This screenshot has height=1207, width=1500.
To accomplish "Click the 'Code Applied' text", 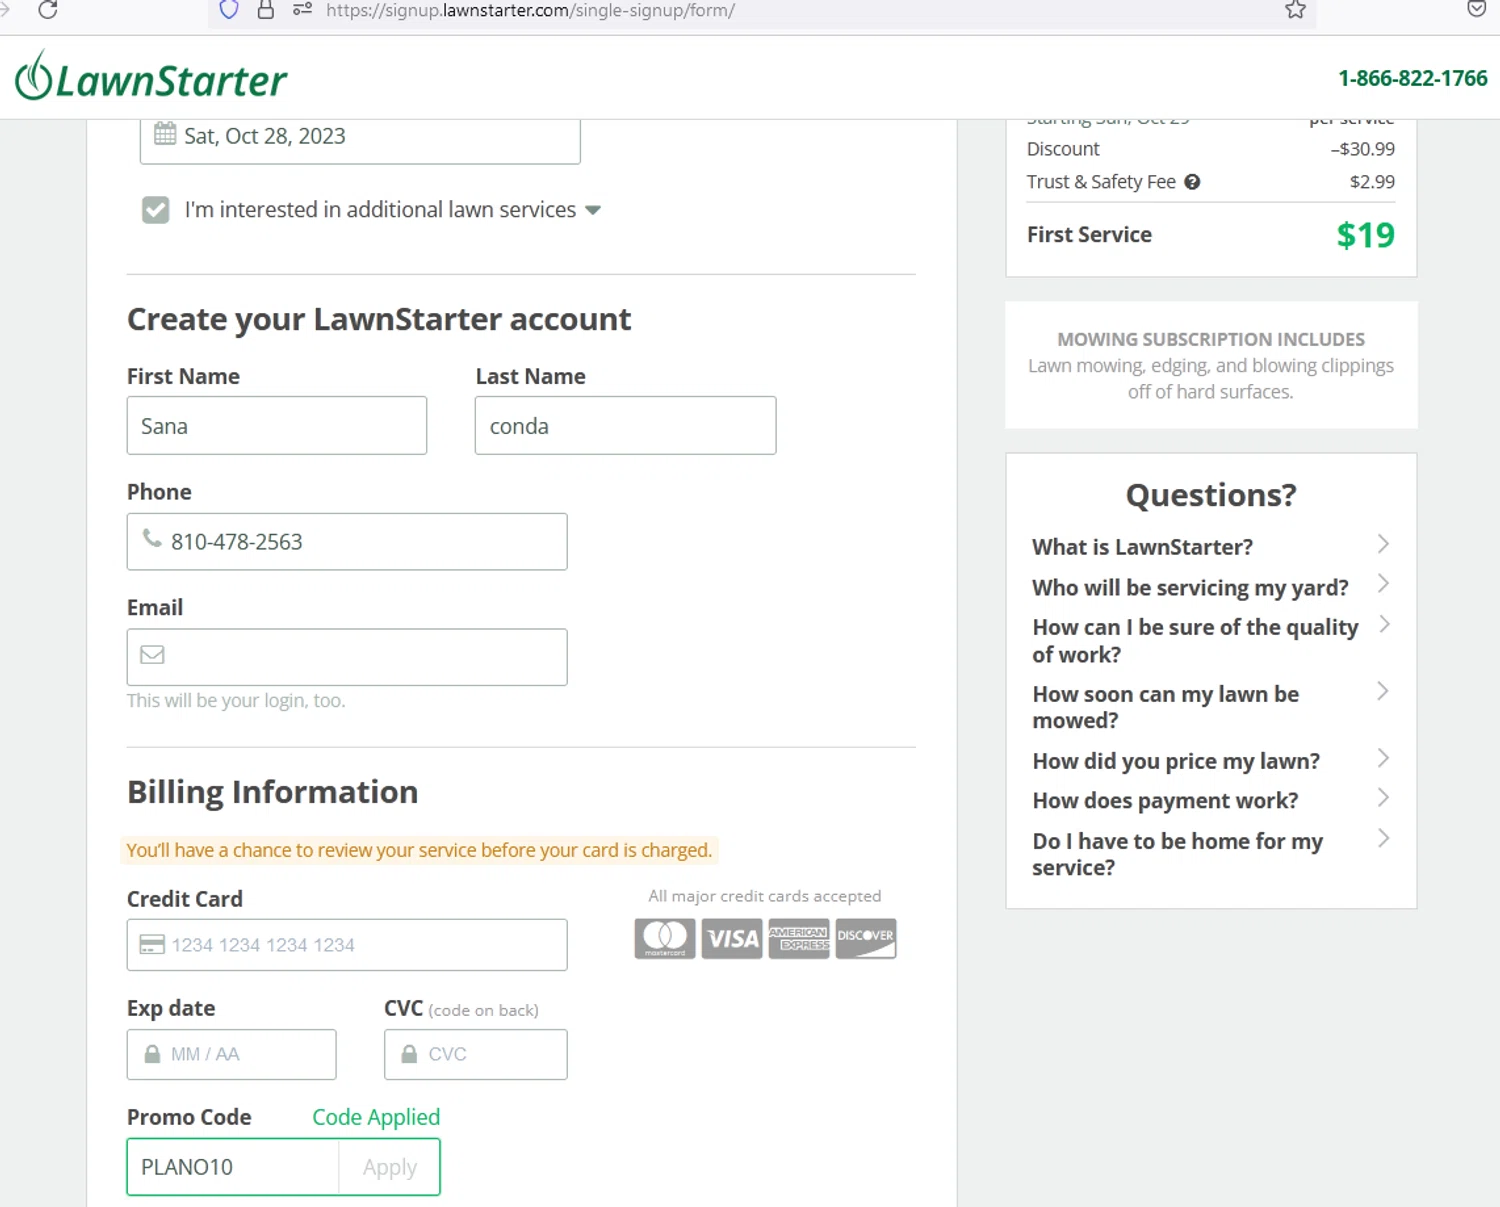I will pyautogui.click(x=376, y=1117).
